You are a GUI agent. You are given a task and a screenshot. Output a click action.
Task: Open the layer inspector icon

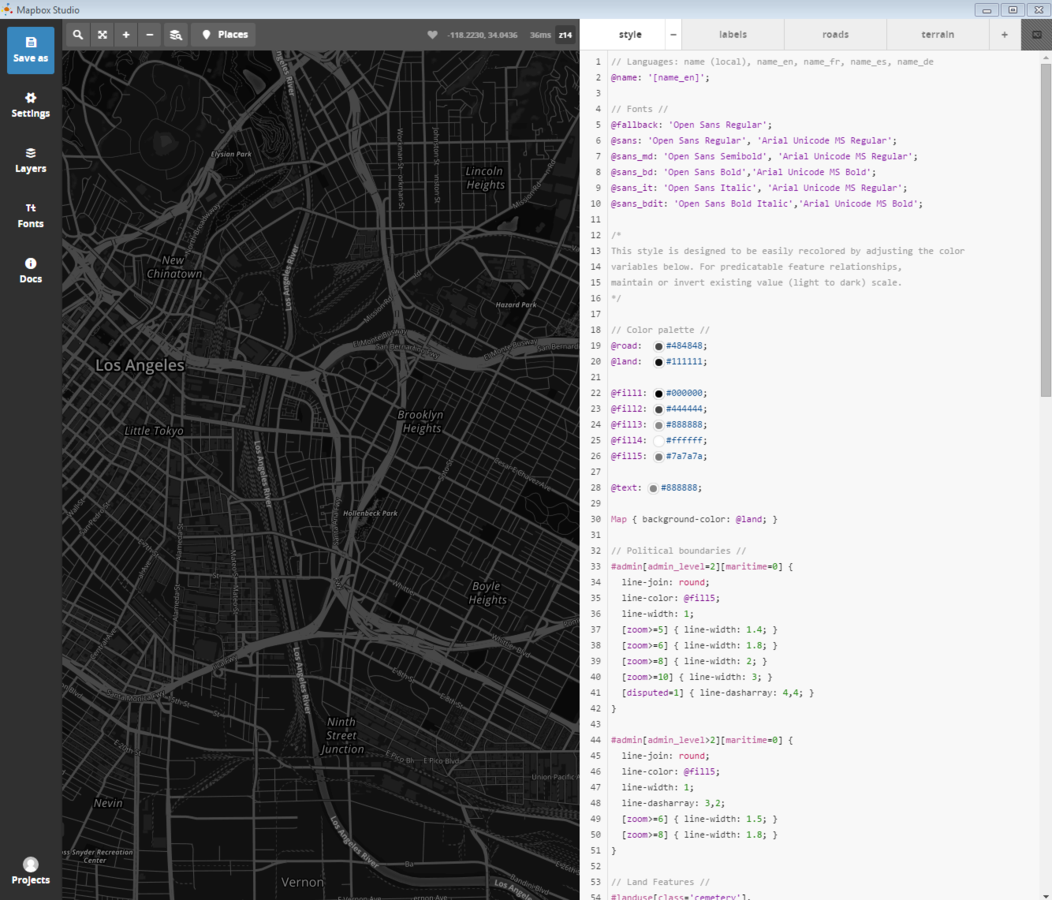[x=175, y=35]
